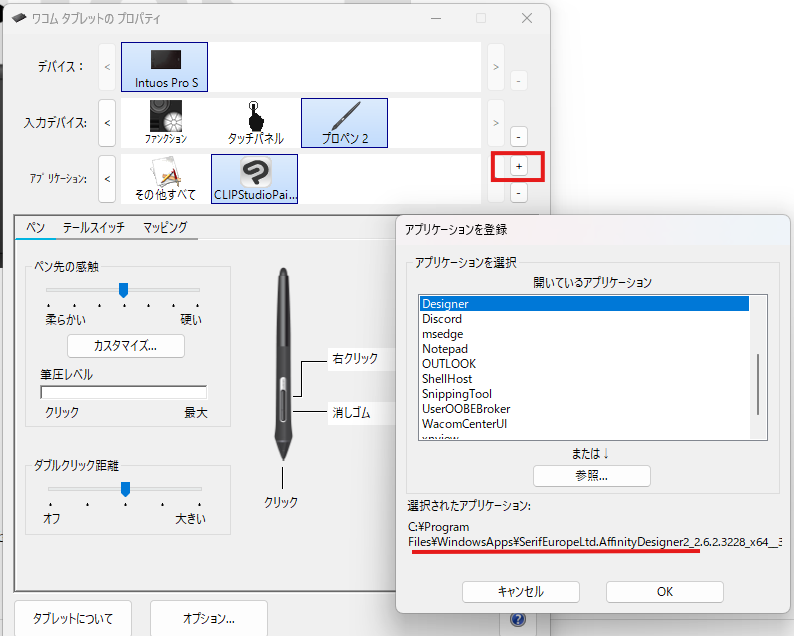
Task: Click the blue help question mark icon
Action: pos(517,619)
